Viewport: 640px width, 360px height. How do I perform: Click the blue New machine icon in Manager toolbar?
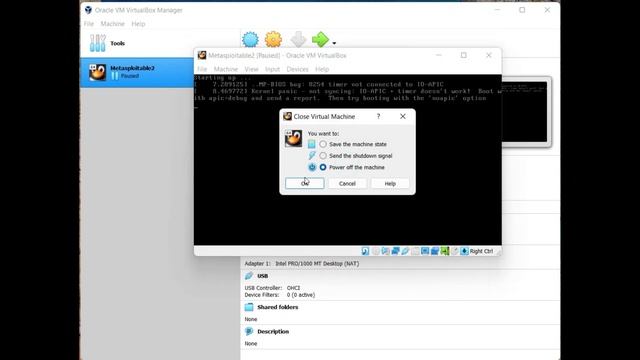click(250, 39)
